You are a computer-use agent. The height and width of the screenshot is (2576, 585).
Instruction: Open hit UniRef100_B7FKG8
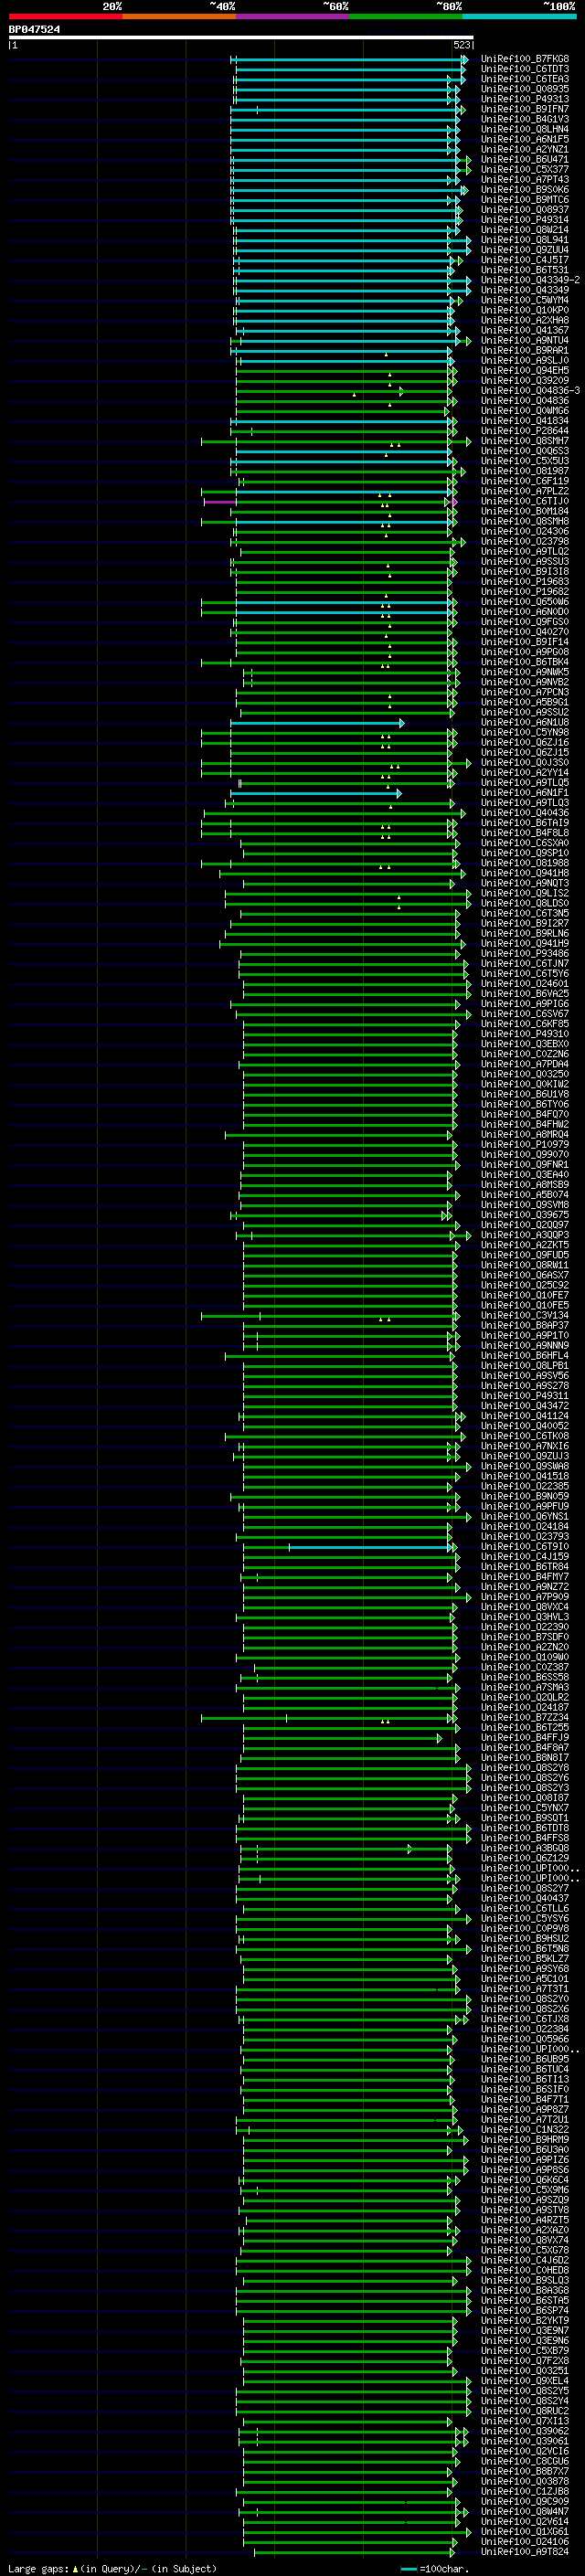tap(525, 59)
